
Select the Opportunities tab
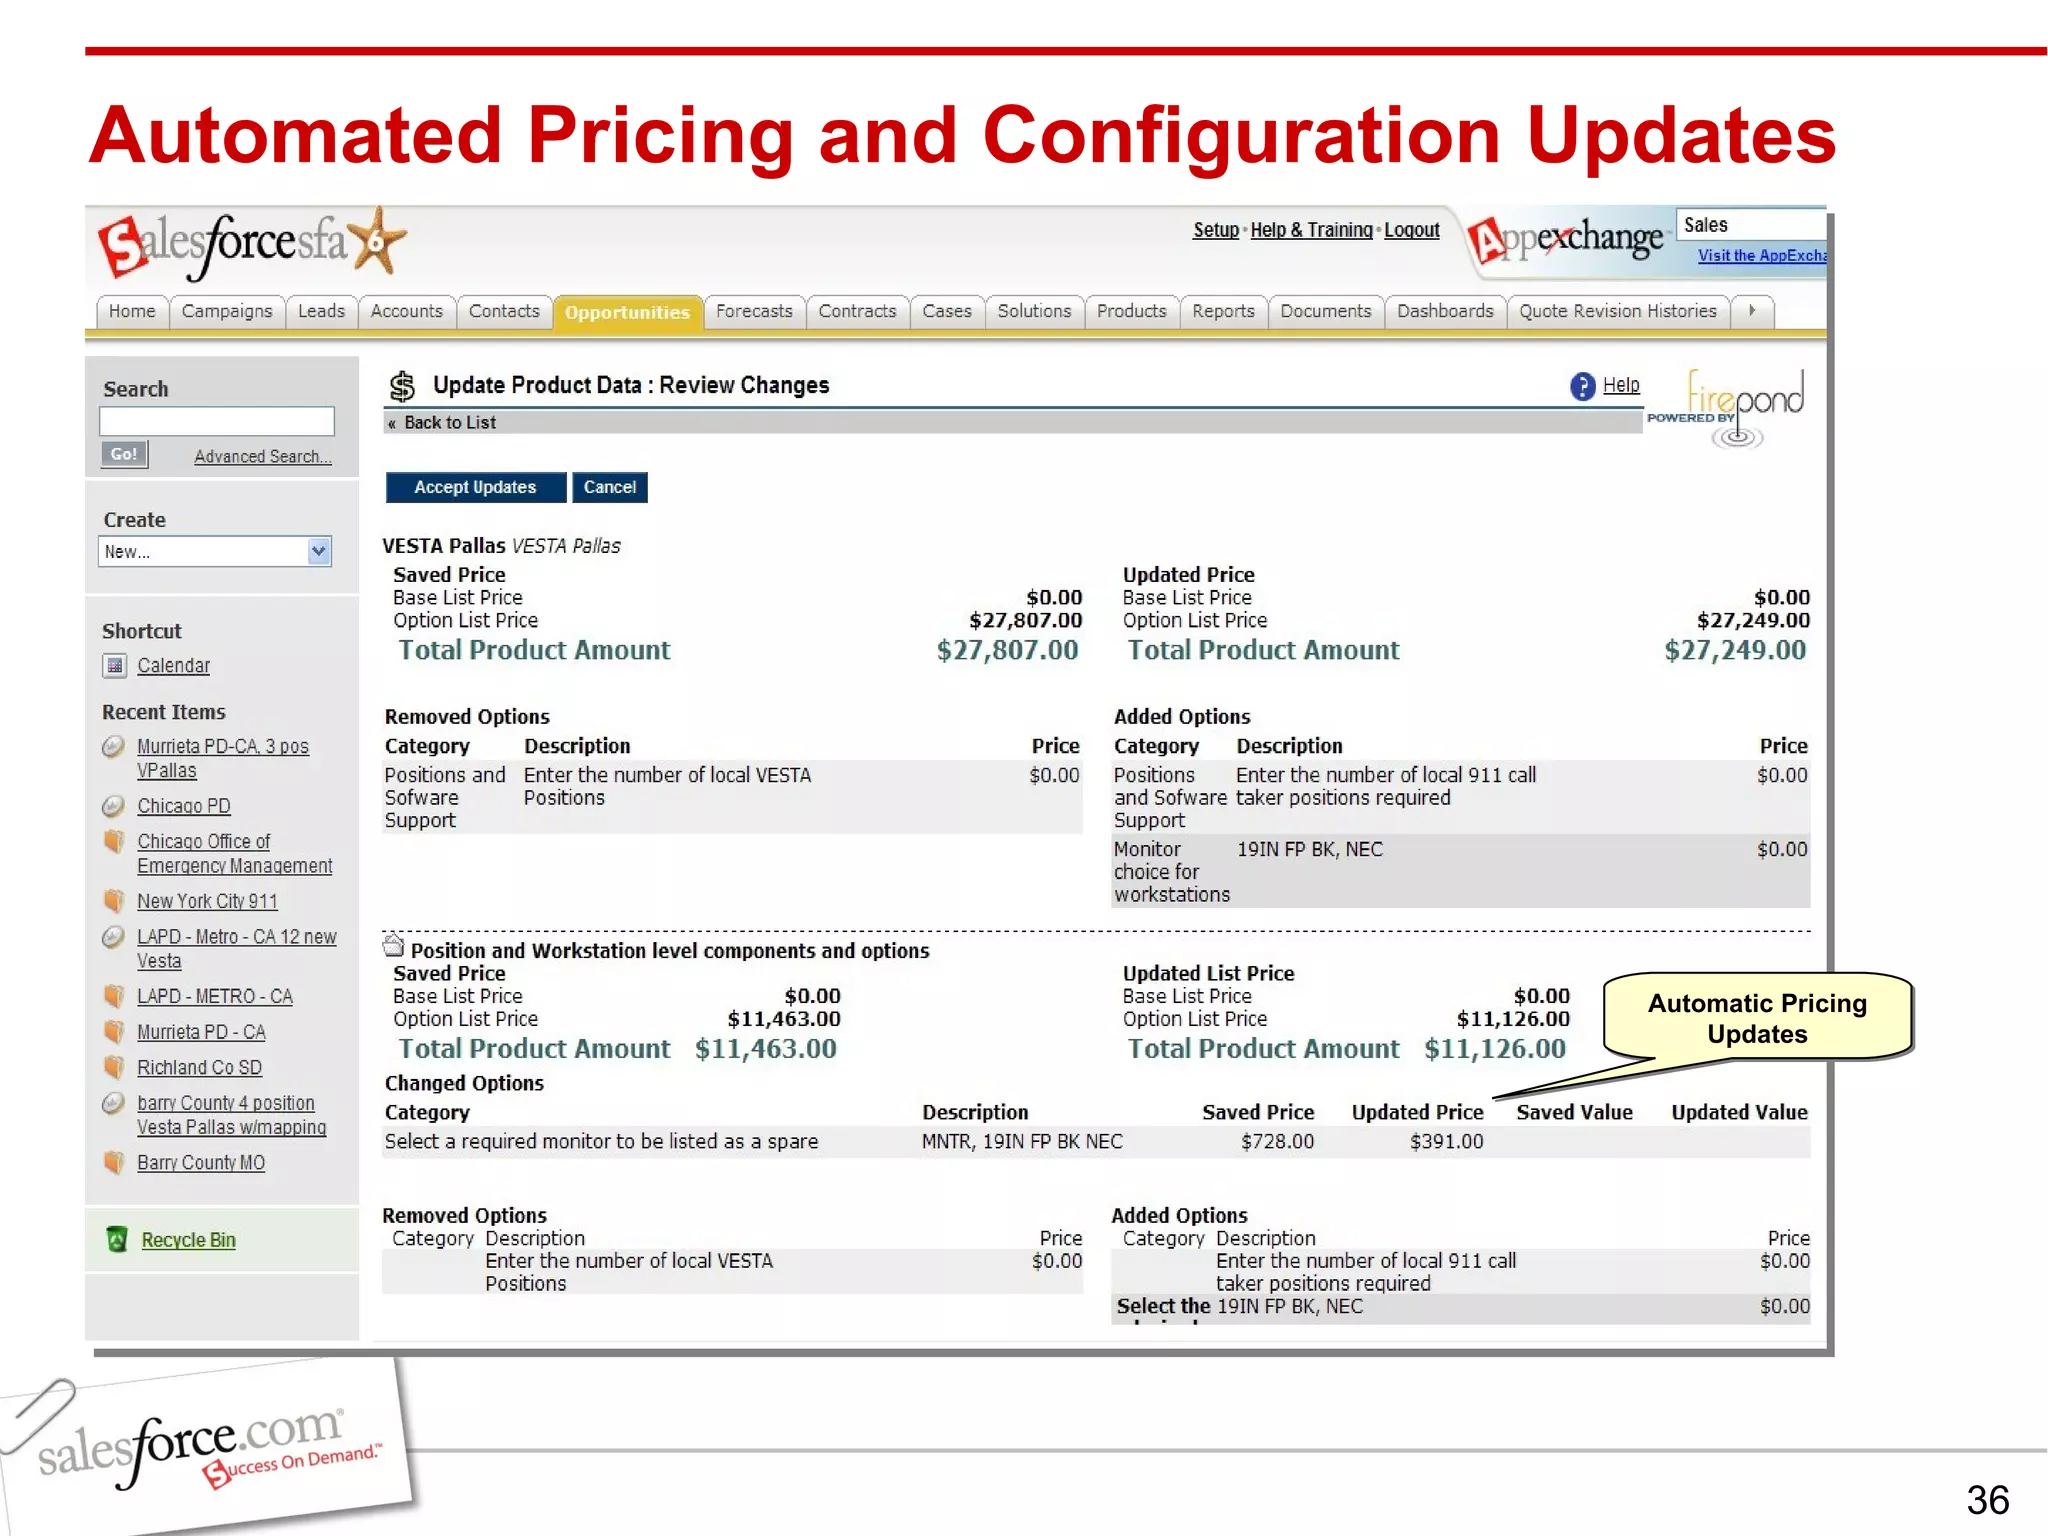tap(627, 313)
